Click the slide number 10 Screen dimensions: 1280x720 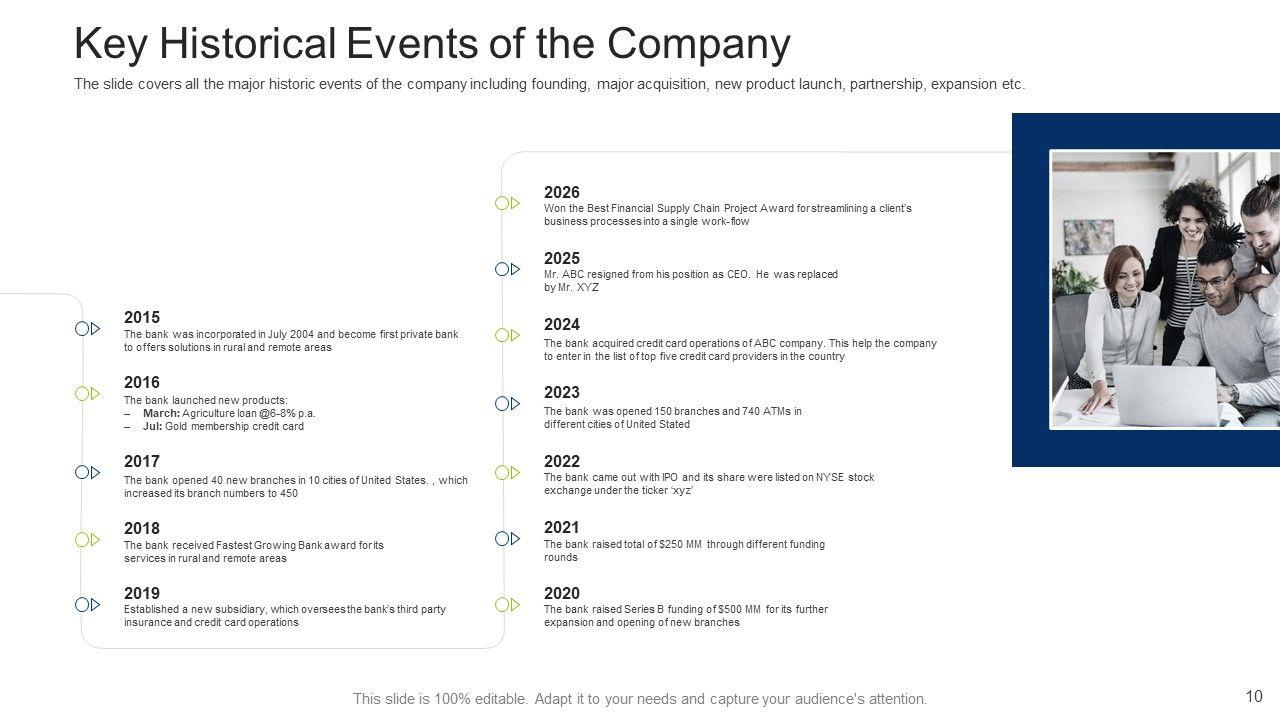point(1254,697)
